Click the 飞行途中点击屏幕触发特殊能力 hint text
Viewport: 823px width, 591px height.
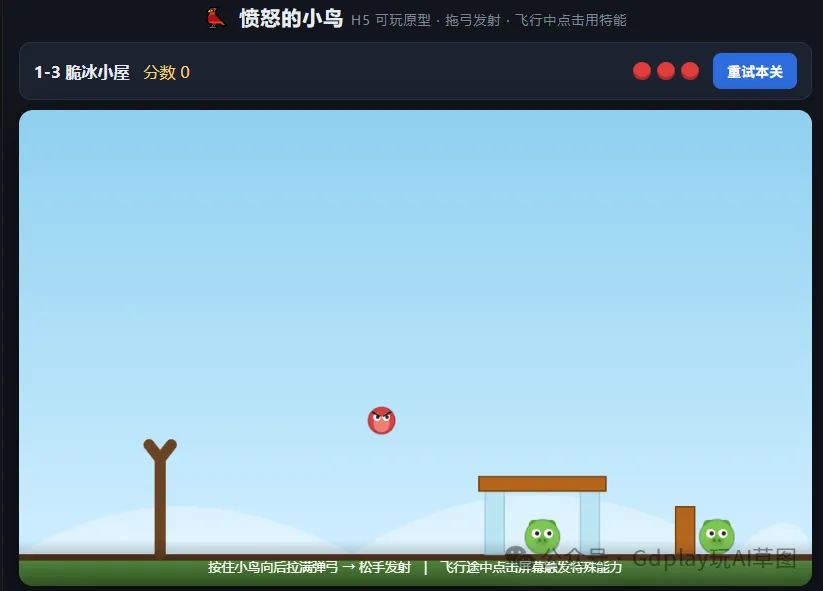(531, 567)
